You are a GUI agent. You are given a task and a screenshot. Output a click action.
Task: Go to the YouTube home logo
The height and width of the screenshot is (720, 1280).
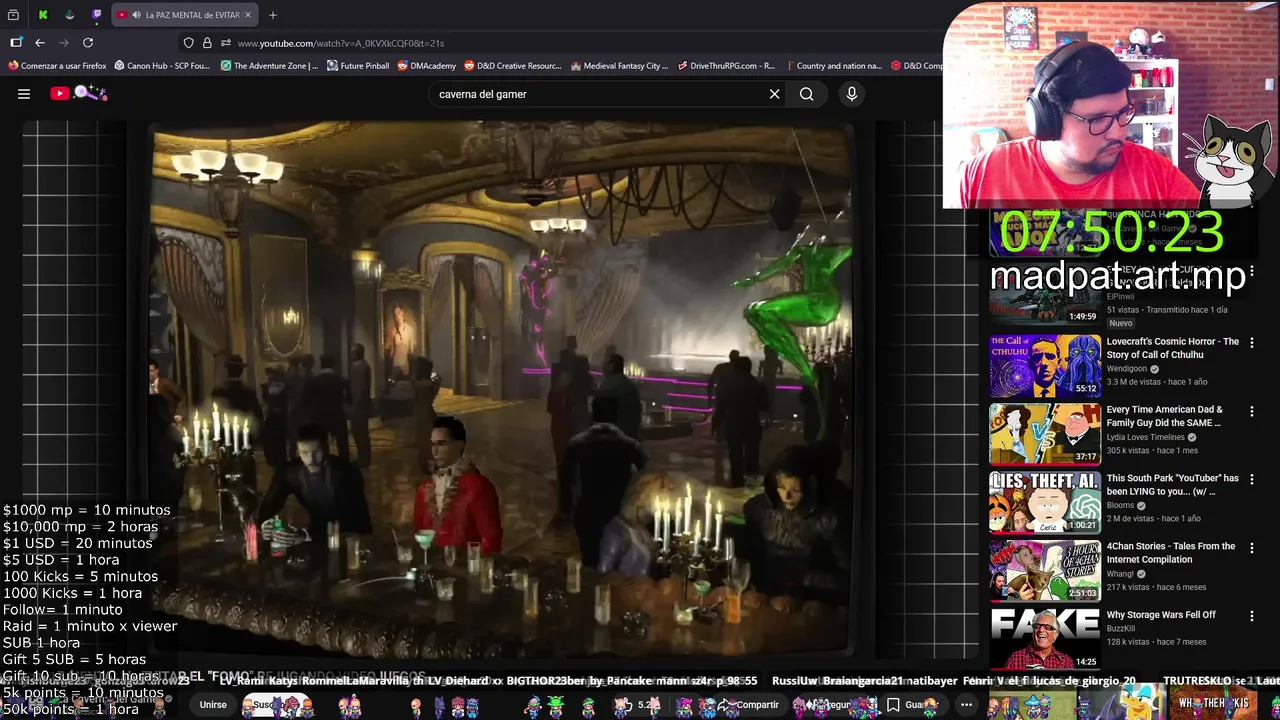pyautogui.click(x=79, y=93)
